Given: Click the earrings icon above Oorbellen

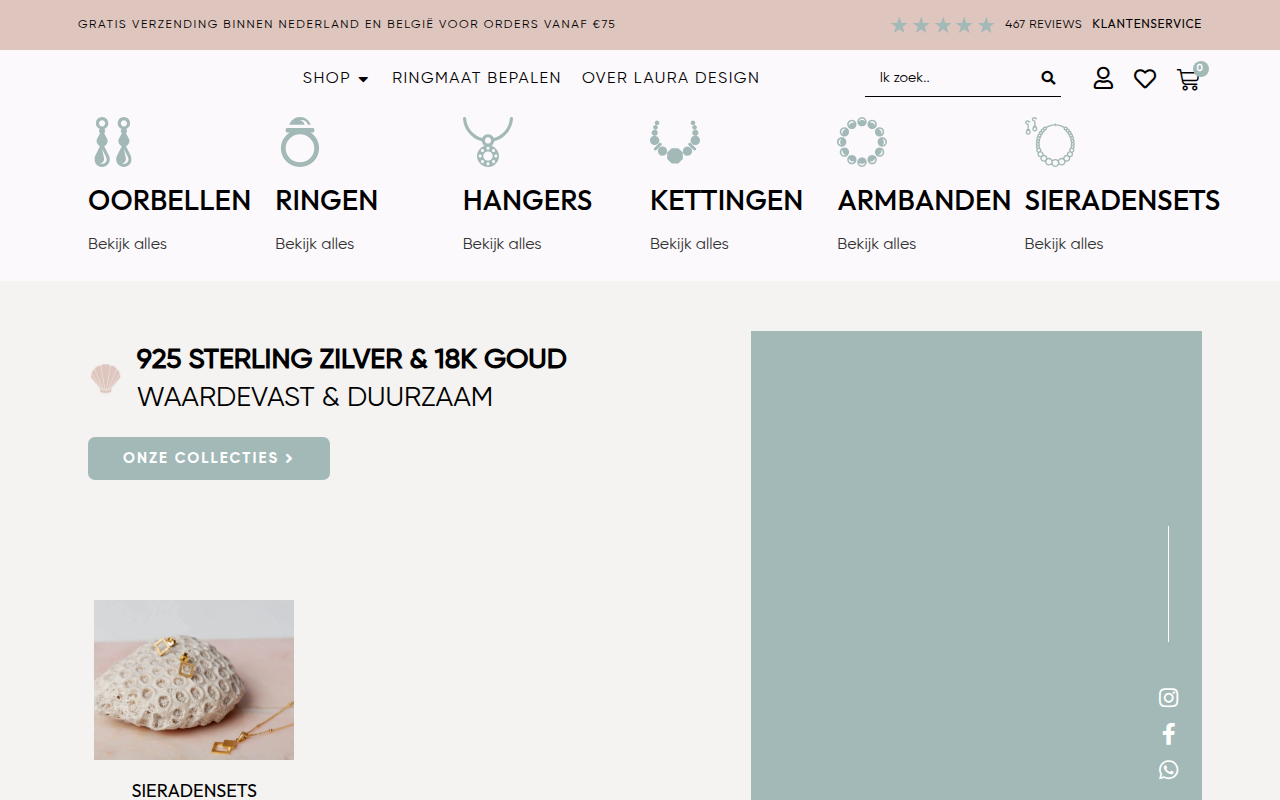Looking at the screenshot, I should tap(113, 142).
